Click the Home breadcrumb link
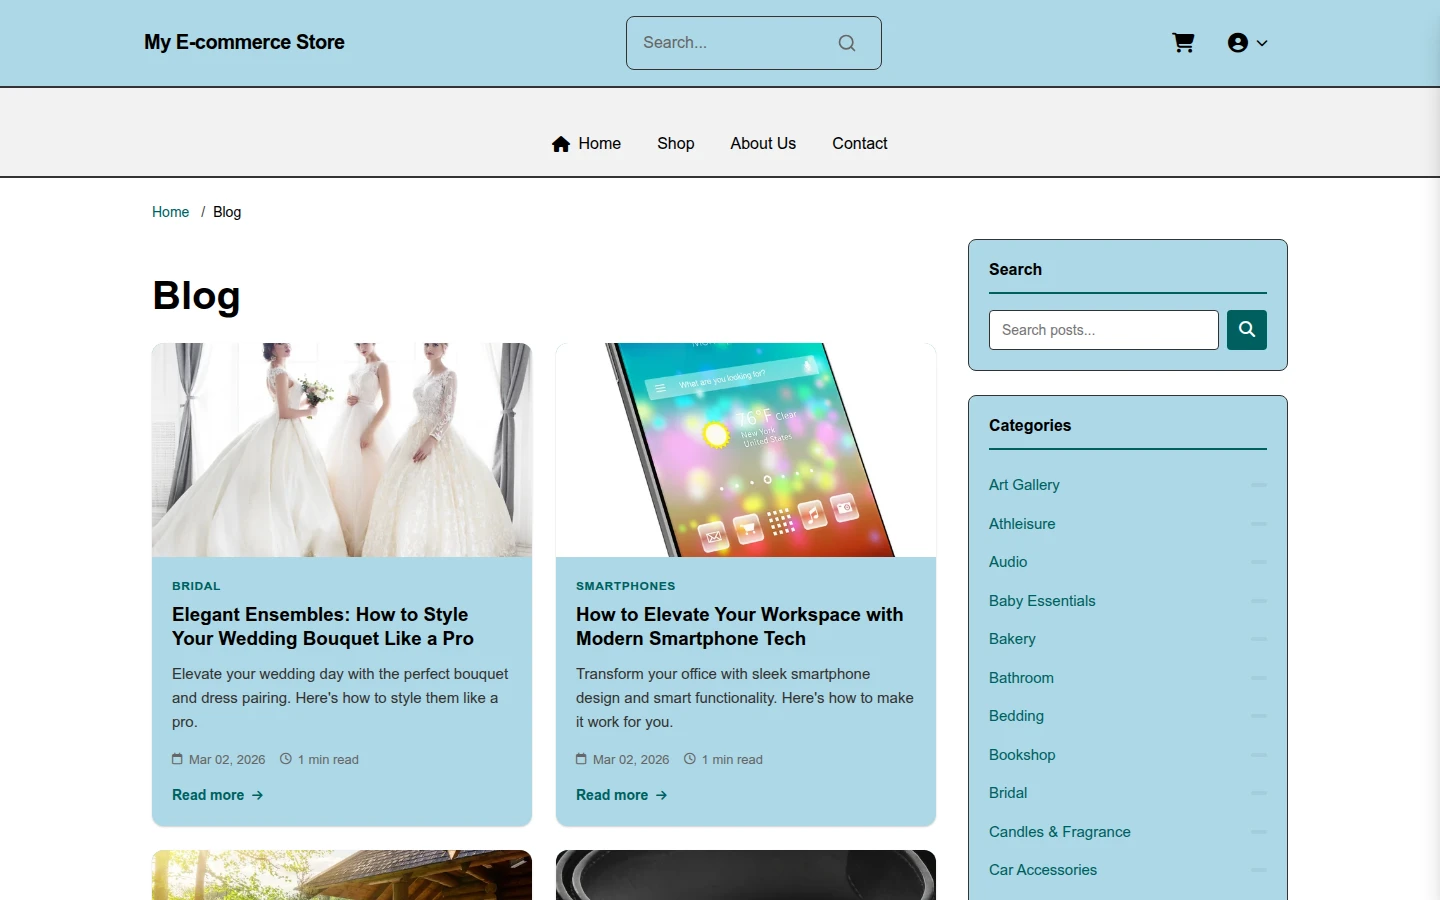The image size is (1440, 900). coord(171,212)
